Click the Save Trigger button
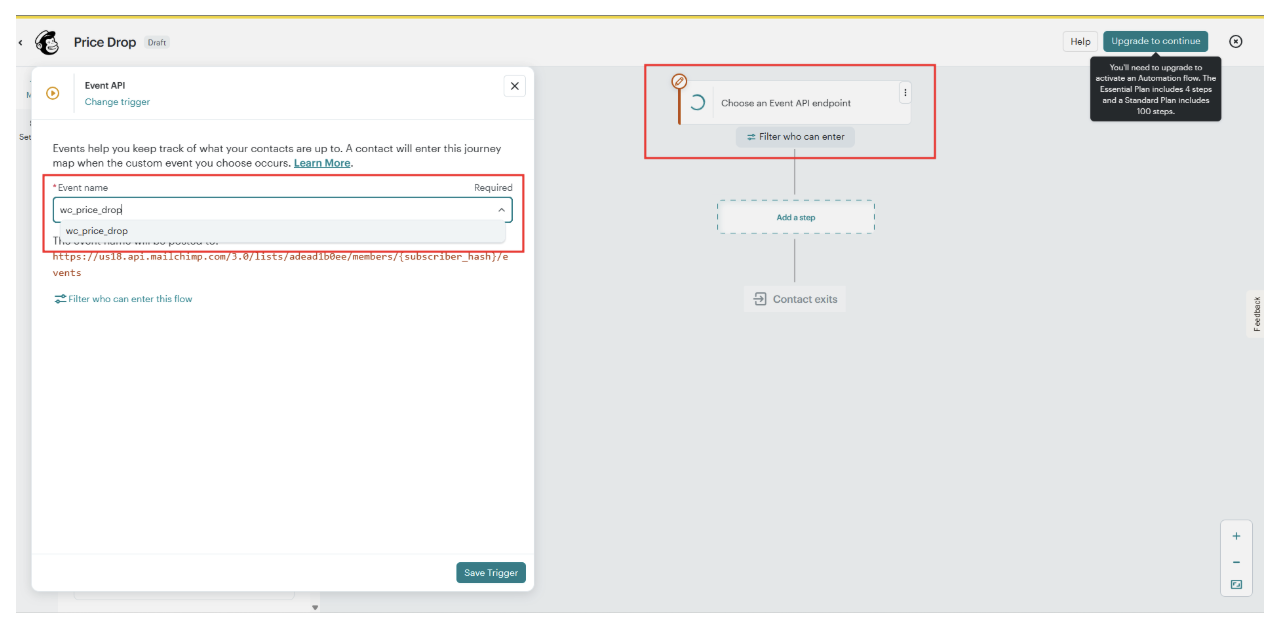This screenshot has width=1266, height=630. 491,573
